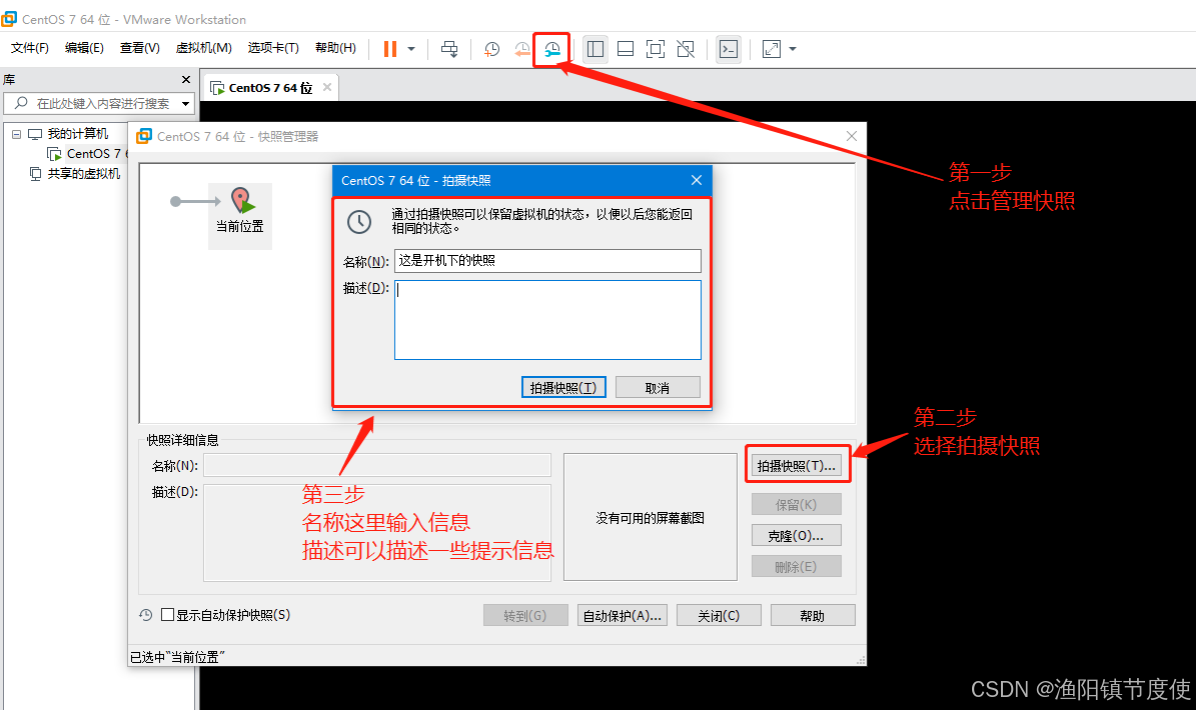Open the stretch display dropdown arrow
The height and width of the screenshot is (710, 1196).
793,49
